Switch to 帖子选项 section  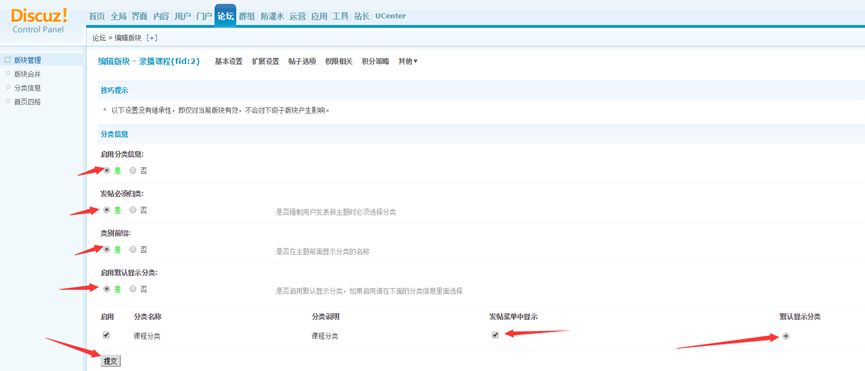coord(302,61)
